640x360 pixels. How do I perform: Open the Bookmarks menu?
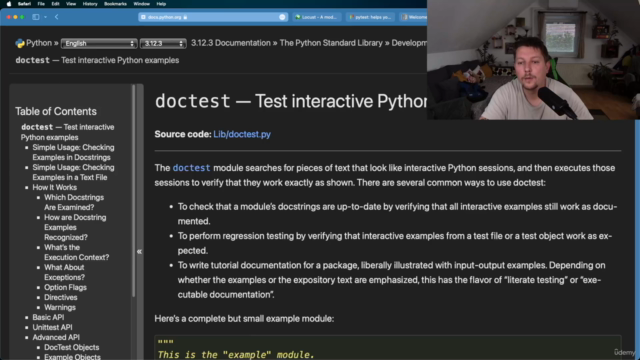click(x=115, y=4)
